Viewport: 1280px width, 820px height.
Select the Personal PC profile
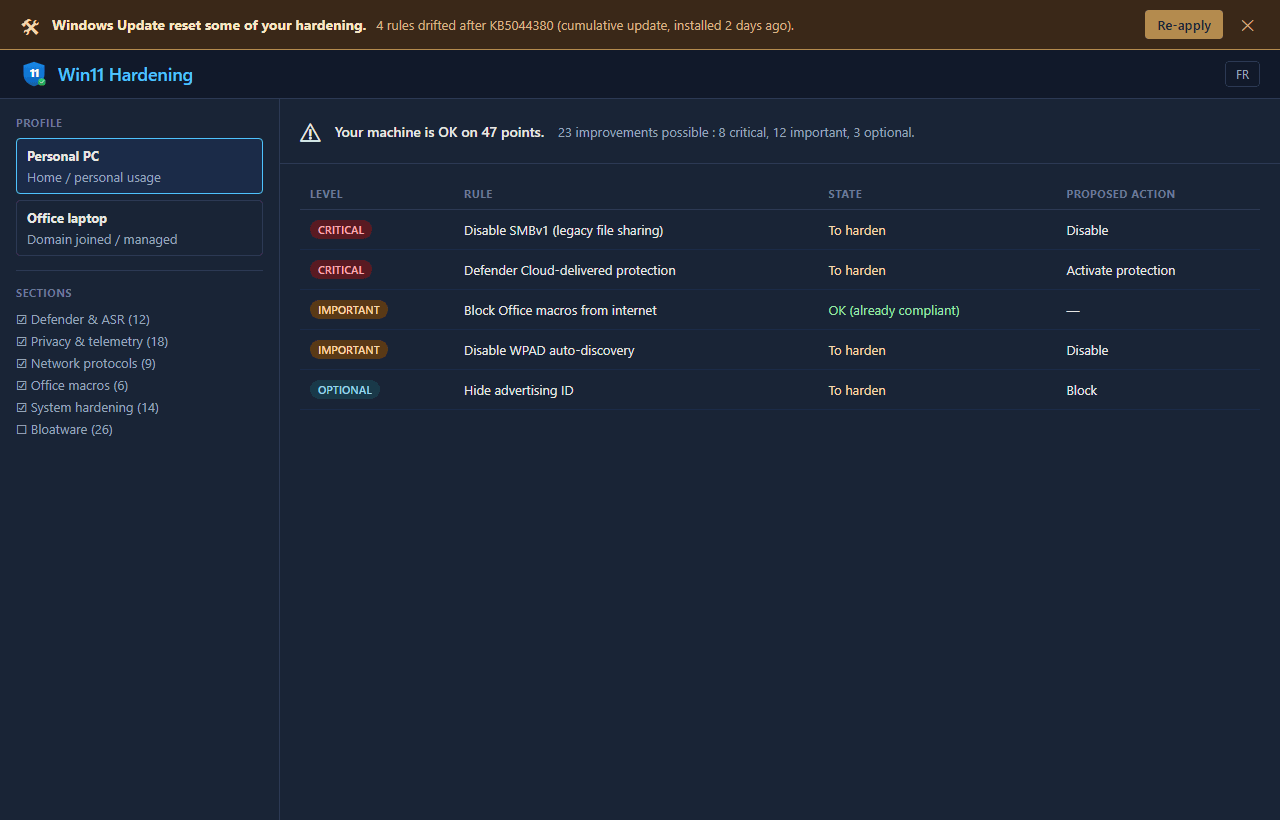pos(139,166)
